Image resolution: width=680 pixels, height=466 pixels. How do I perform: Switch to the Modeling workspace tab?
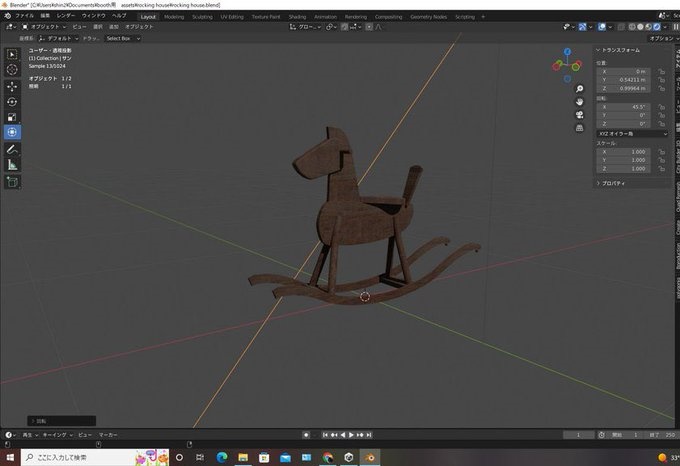coord(174,17)
